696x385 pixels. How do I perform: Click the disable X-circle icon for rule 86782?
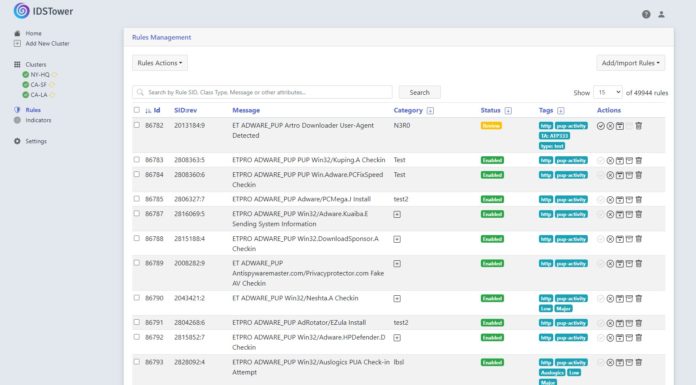pos(610,126)
